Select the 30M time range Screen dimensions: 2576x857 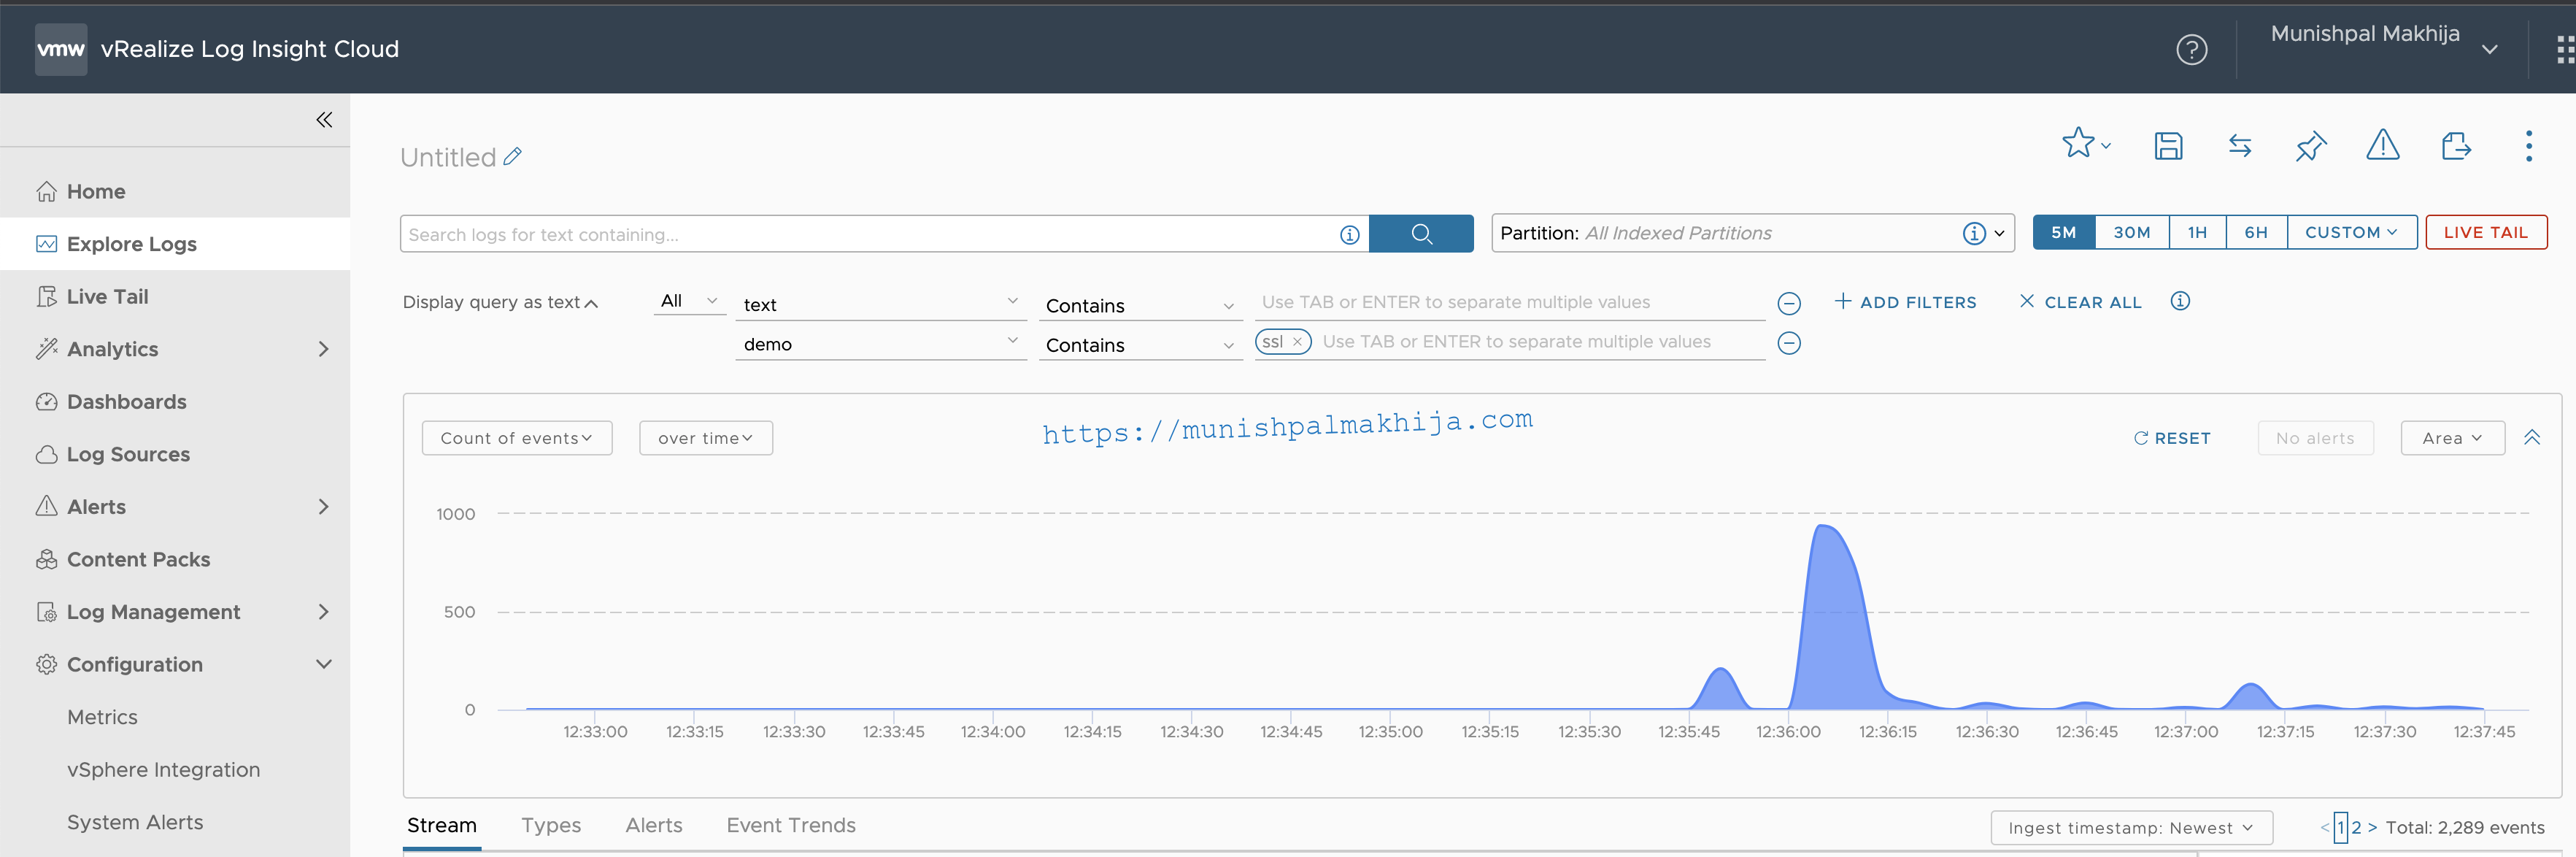(2131, 232)
